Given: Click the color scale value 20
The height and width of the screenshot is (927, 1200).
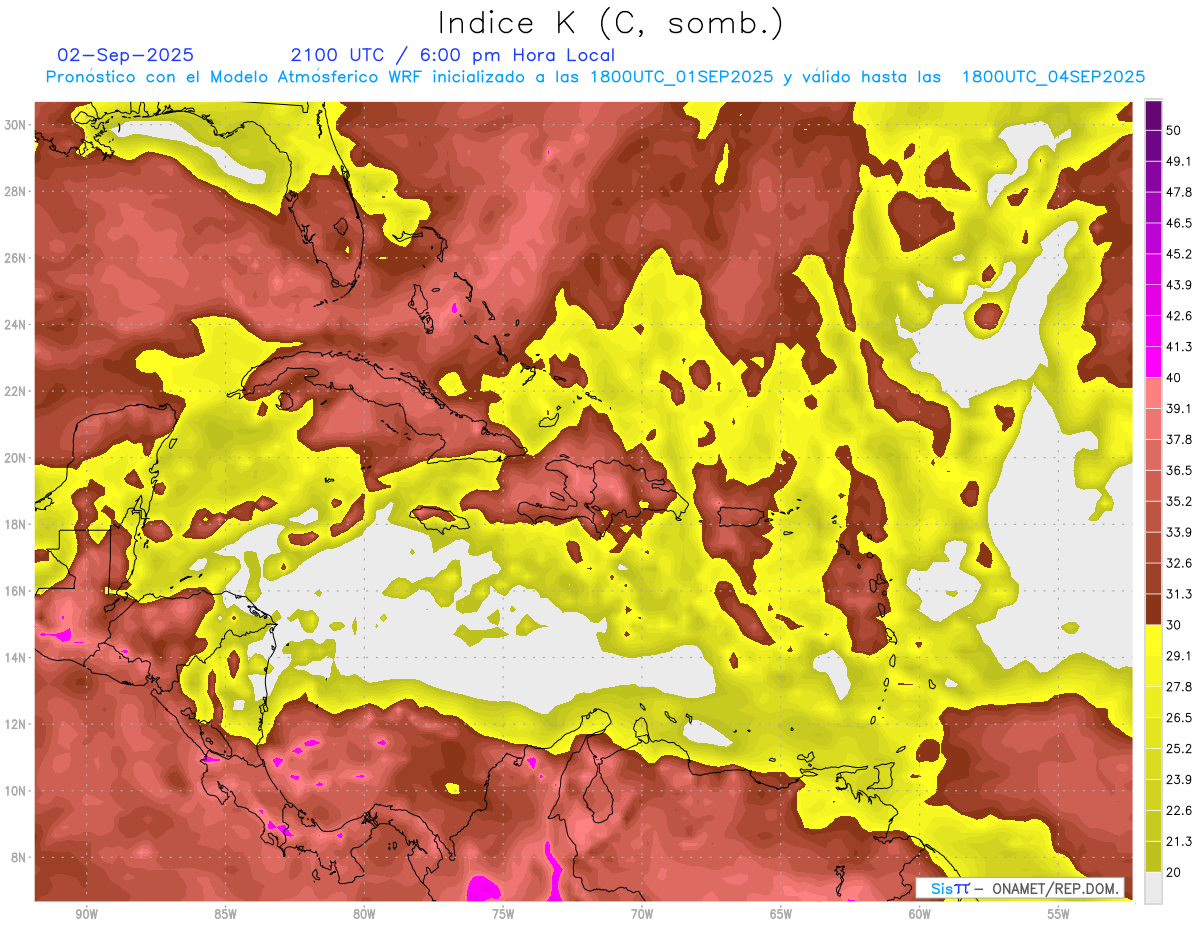Looking at the screenshot, I should [1174, 872].
